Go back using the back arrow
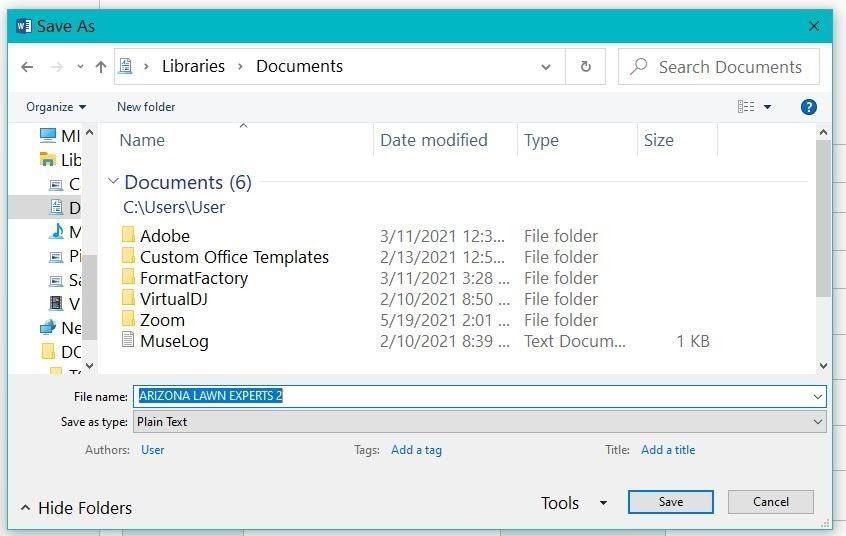846x536 pixels. coord(27,67)
